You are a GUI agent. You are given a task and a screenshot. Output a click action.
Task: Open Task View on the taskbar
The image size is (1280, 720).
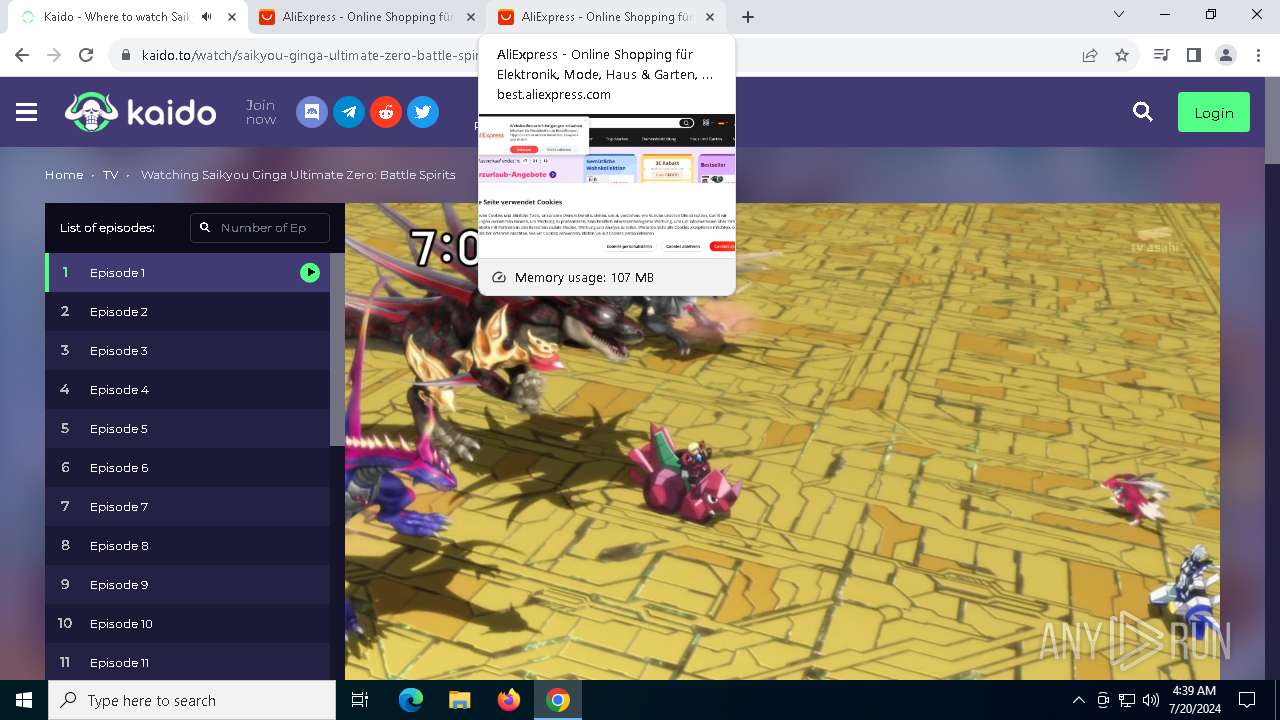coord(360,700)
